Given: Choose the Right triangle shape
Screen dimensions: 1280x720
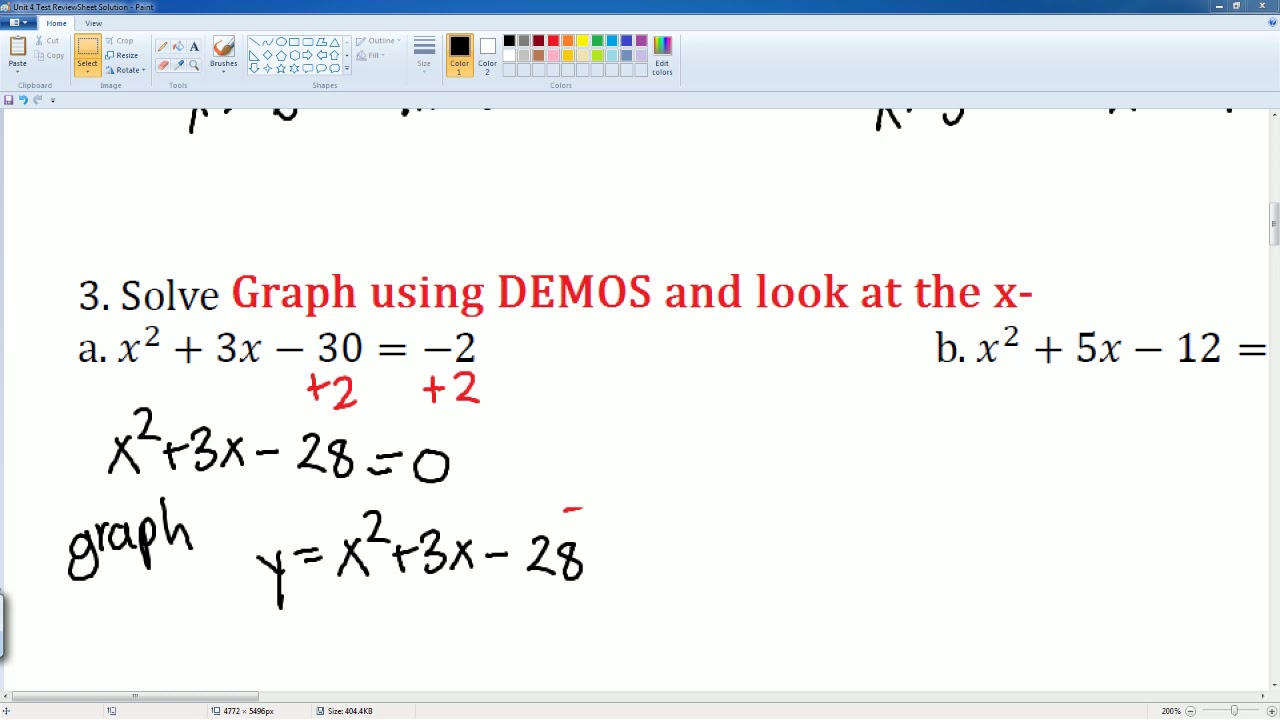Looking at the screenshot, I should click(255, 55).
